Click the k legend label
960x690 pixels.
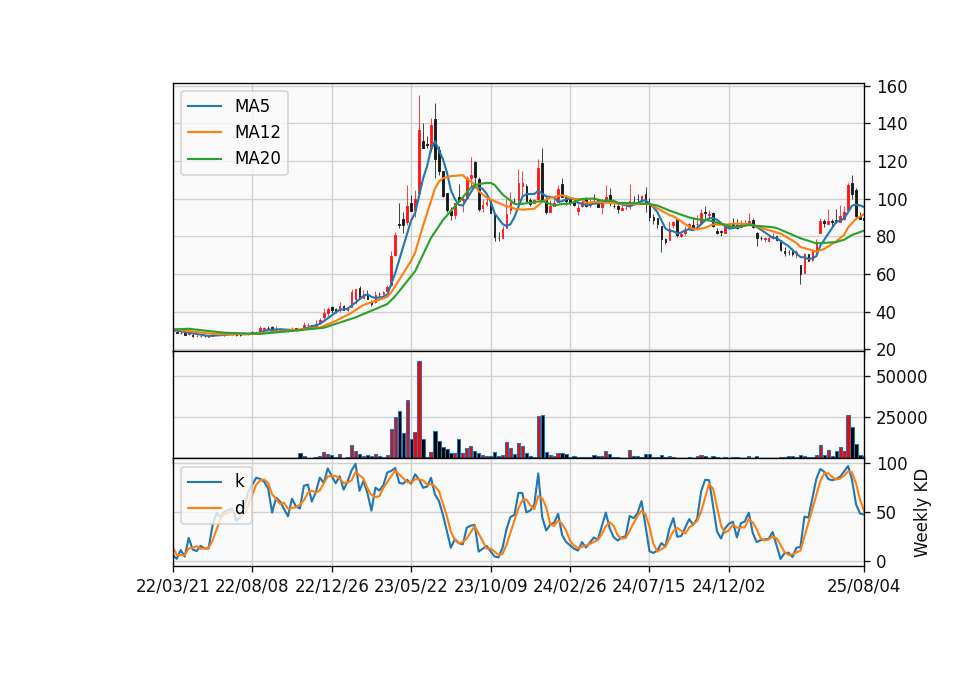(239, 481)
